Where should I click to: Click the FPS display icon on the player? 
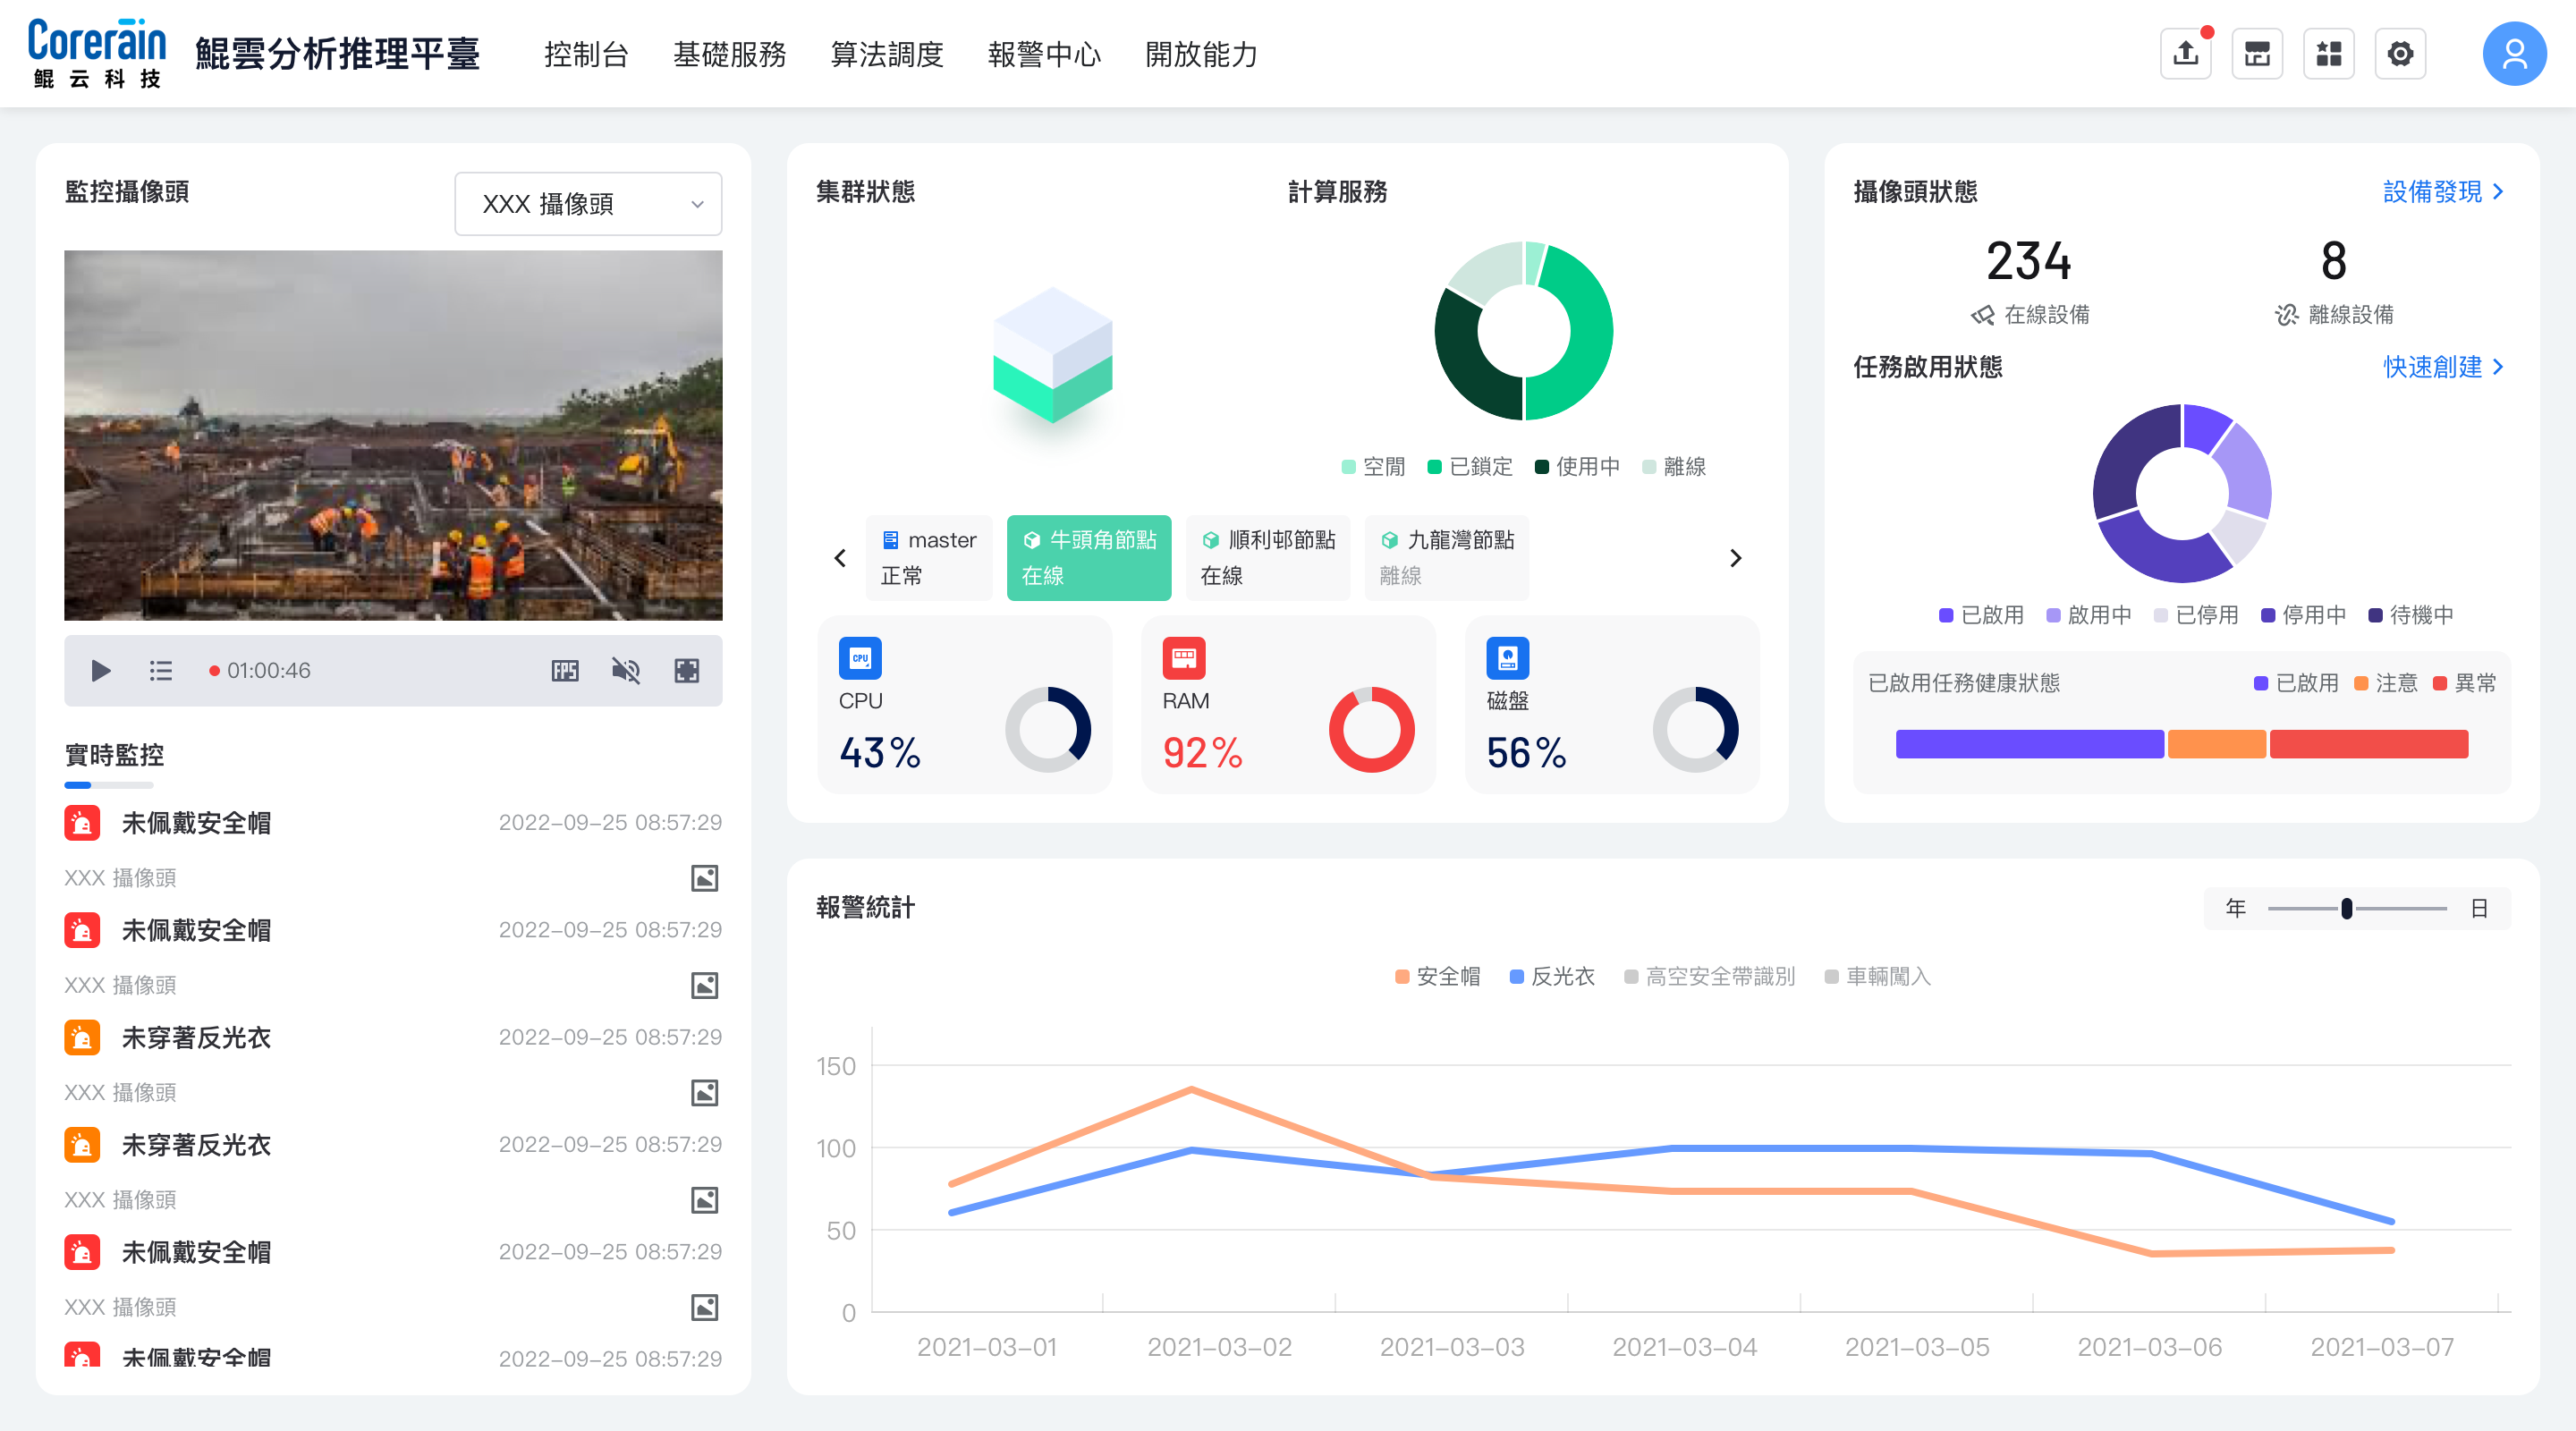click(x=565, y=670)
